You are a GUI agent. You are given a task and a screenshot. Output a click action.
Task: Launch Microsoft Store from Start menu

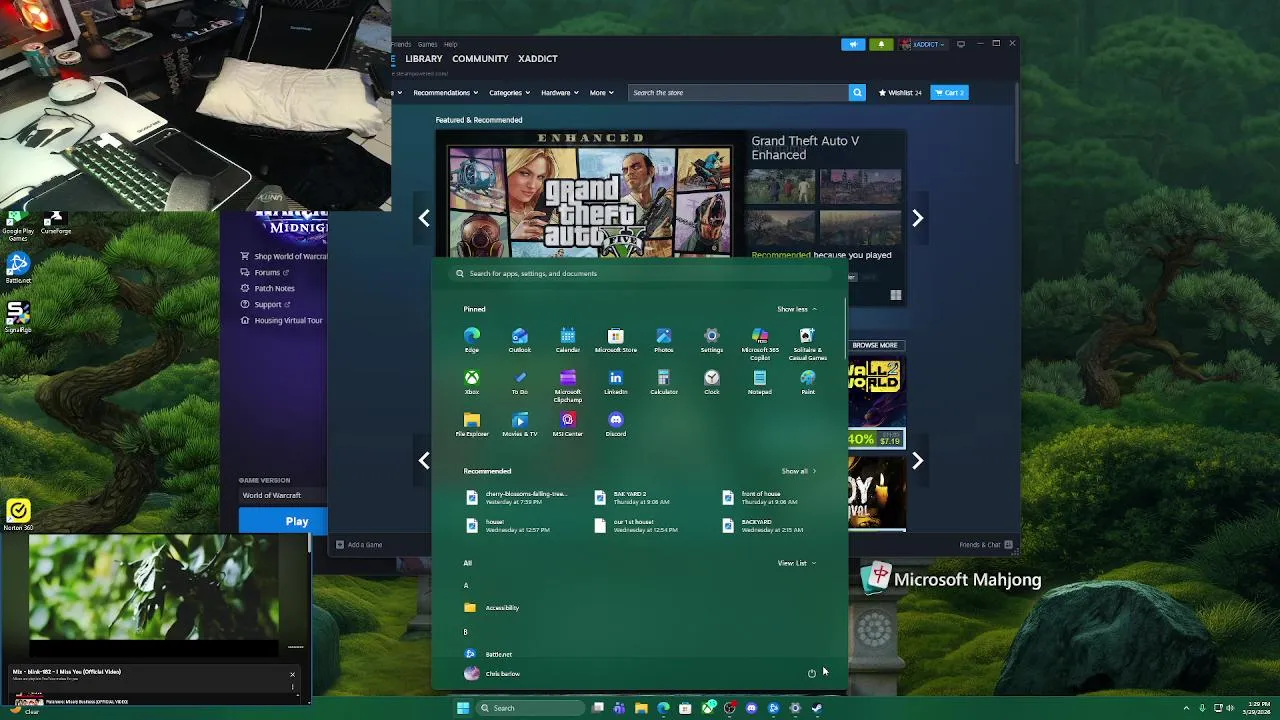(x=616, y=339)
